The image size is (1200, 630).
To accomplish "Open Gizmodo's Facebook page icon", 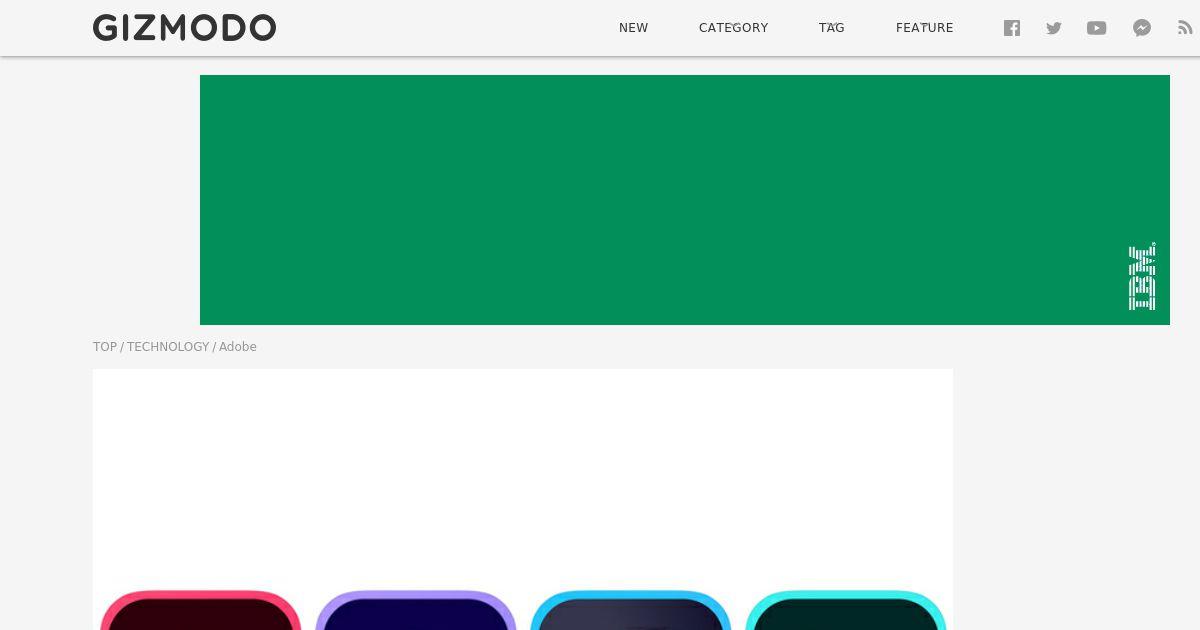I will (1012, 28).
